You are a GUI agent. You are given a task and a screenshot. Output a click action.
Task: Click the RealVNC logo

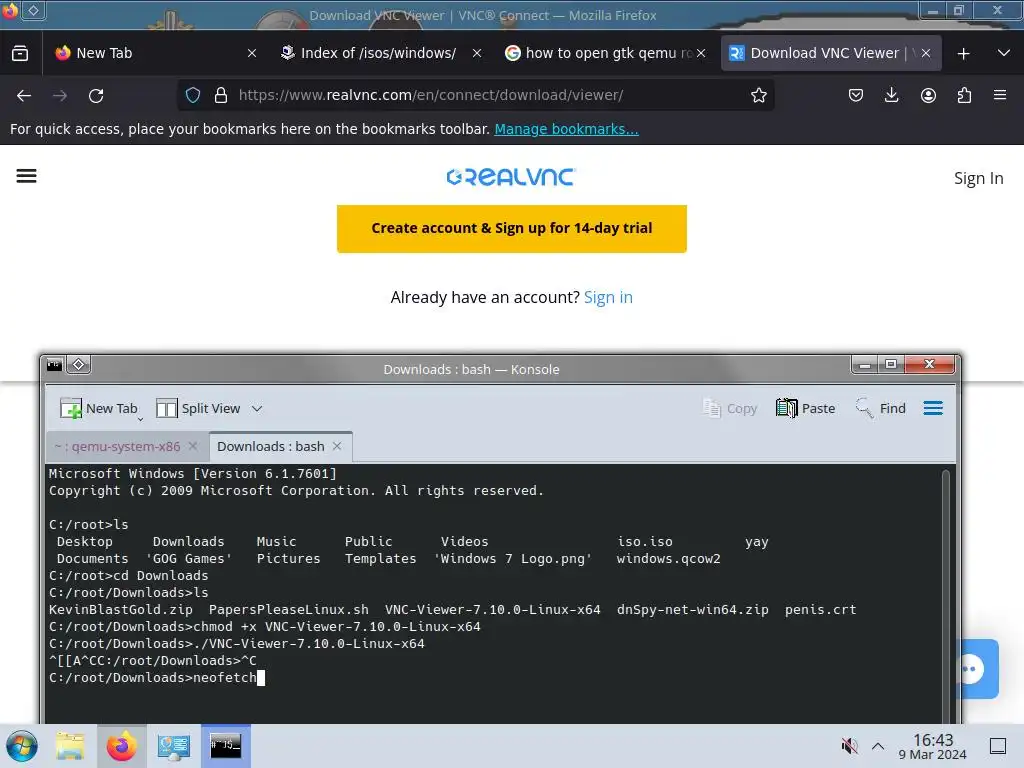(511, 176)
